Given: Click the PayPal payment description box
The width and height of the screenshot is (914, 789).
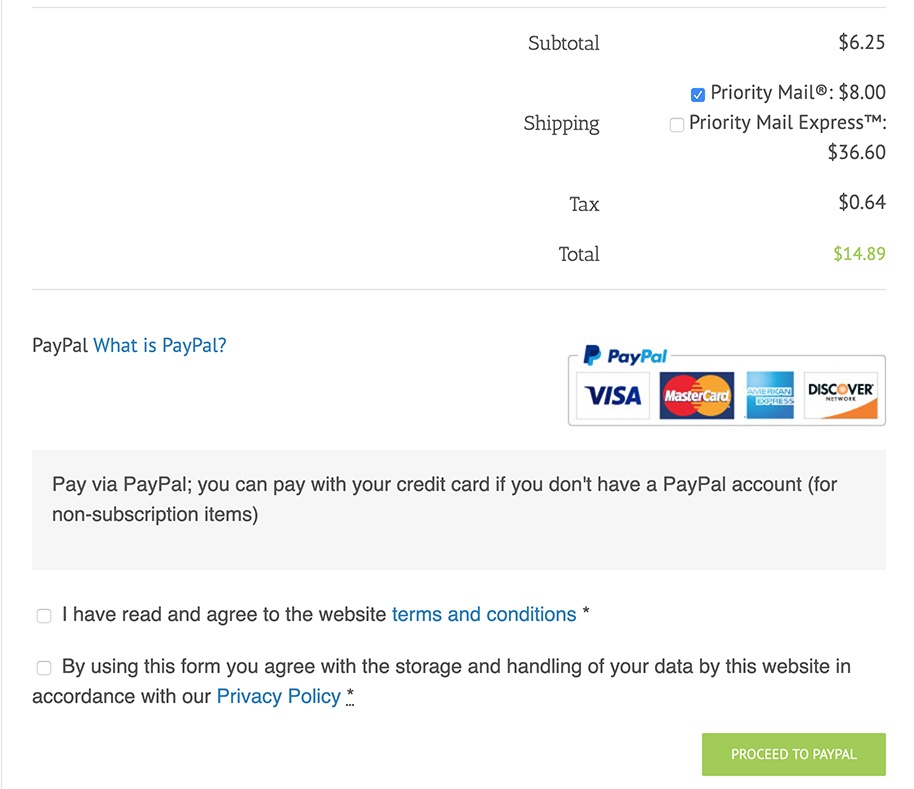Looking at the screenshot, I should pos(459,510).
